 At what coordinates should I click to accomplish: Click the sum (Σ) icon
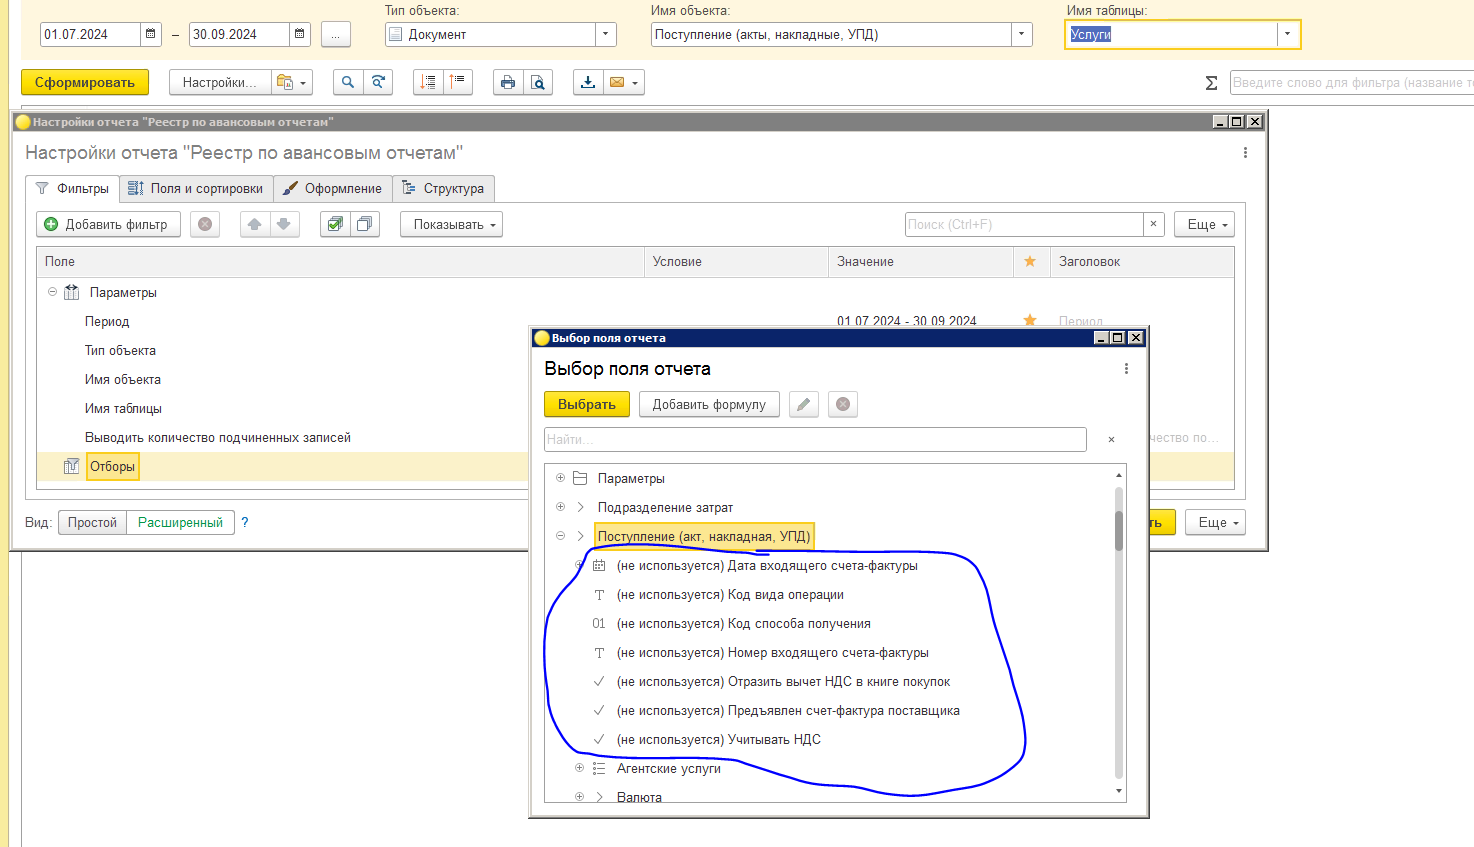click(x=1211, y=83)
